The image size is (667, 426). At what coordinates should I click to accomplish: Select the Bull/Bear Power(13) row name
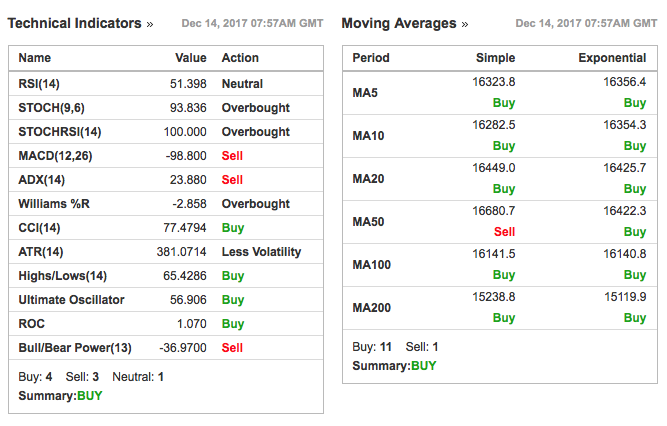[x=75, y=348]
